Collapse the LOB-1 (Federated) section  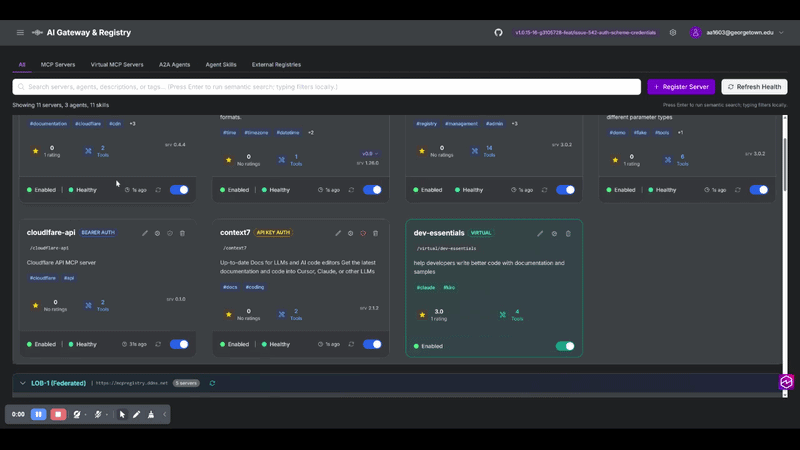coord(23,383)
